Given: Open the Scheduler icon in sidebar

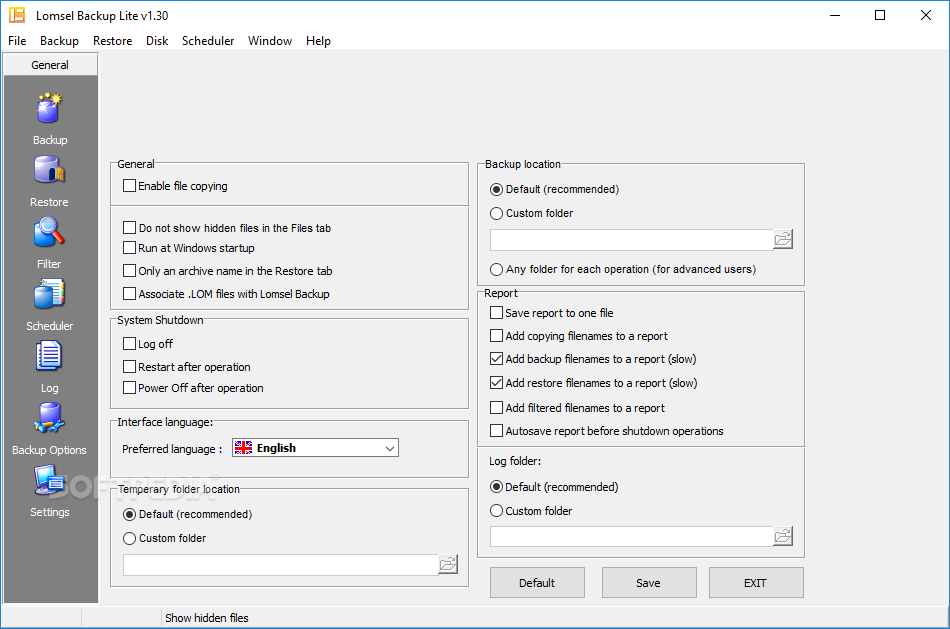Looking at the screenshot, I should (49, 295).
